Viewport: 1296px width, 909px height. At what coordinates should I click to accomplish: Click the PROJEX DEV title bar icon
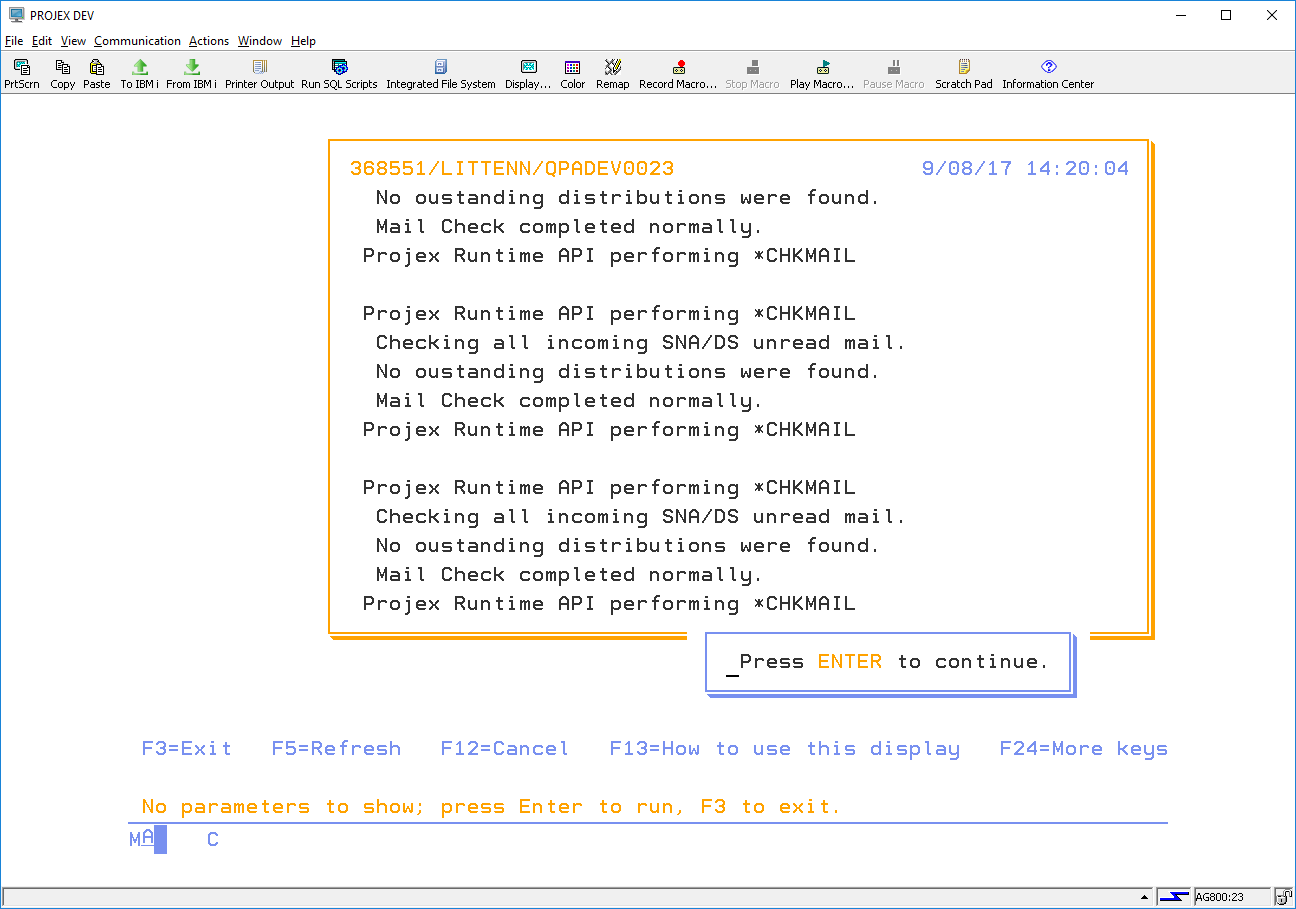coord(16,15)
